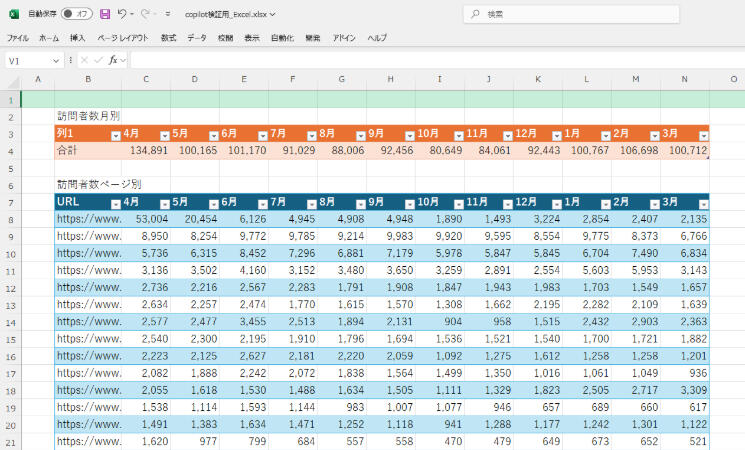Click the URL cell in row 8
Screen dimensions: 745x450
pos(88,219)
